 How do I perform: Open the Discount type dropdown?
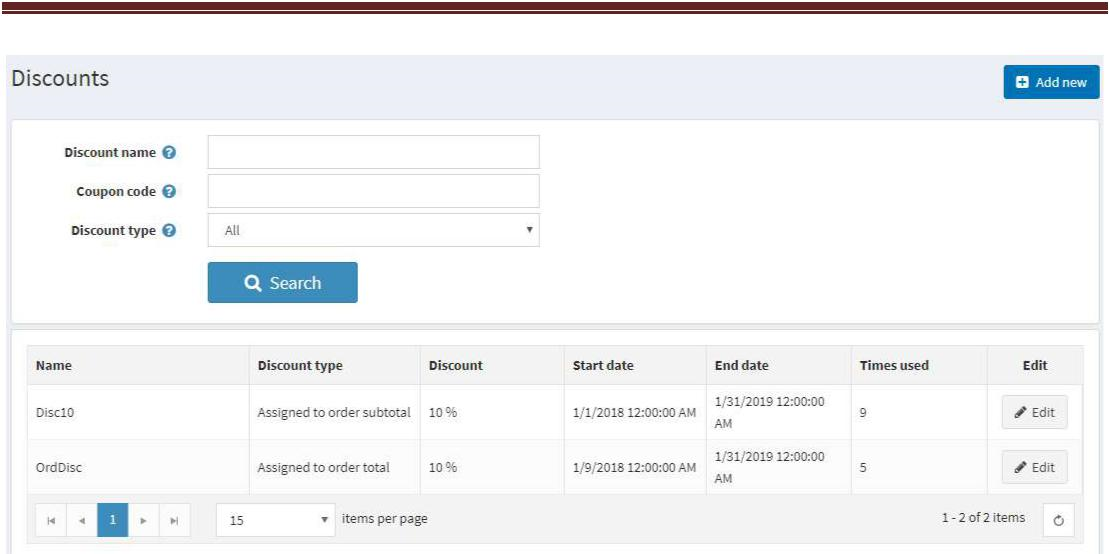373,230
